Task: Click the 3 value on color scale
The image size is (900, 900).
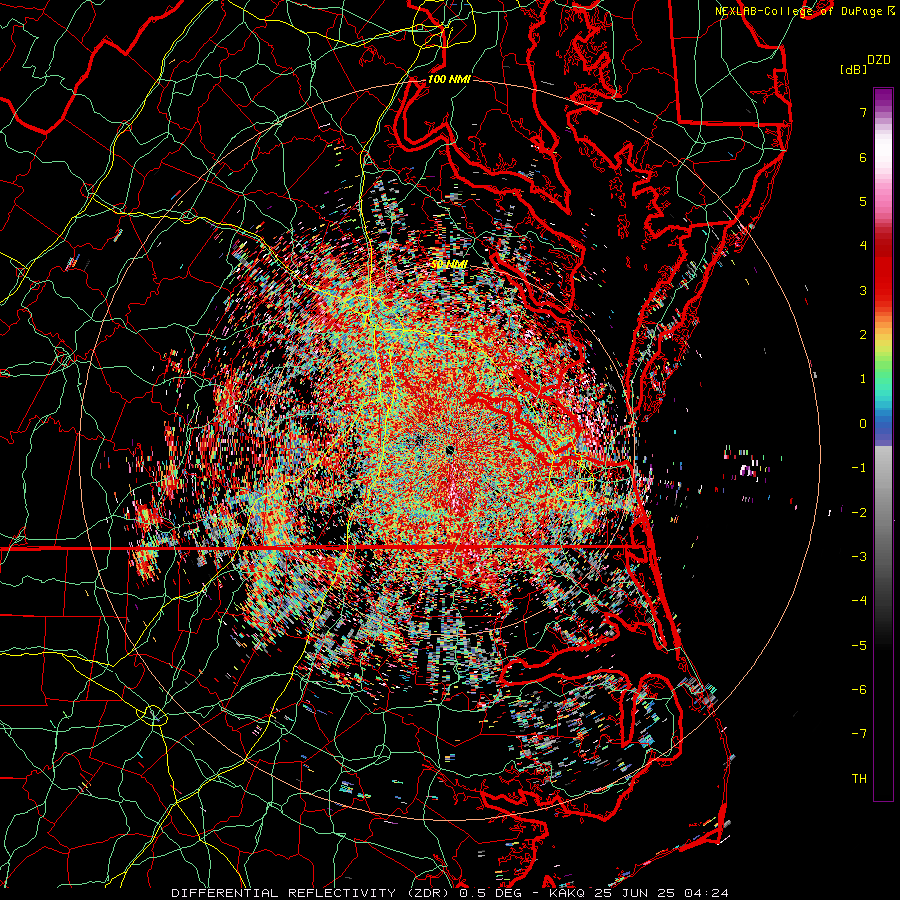Action: point(863,290)
